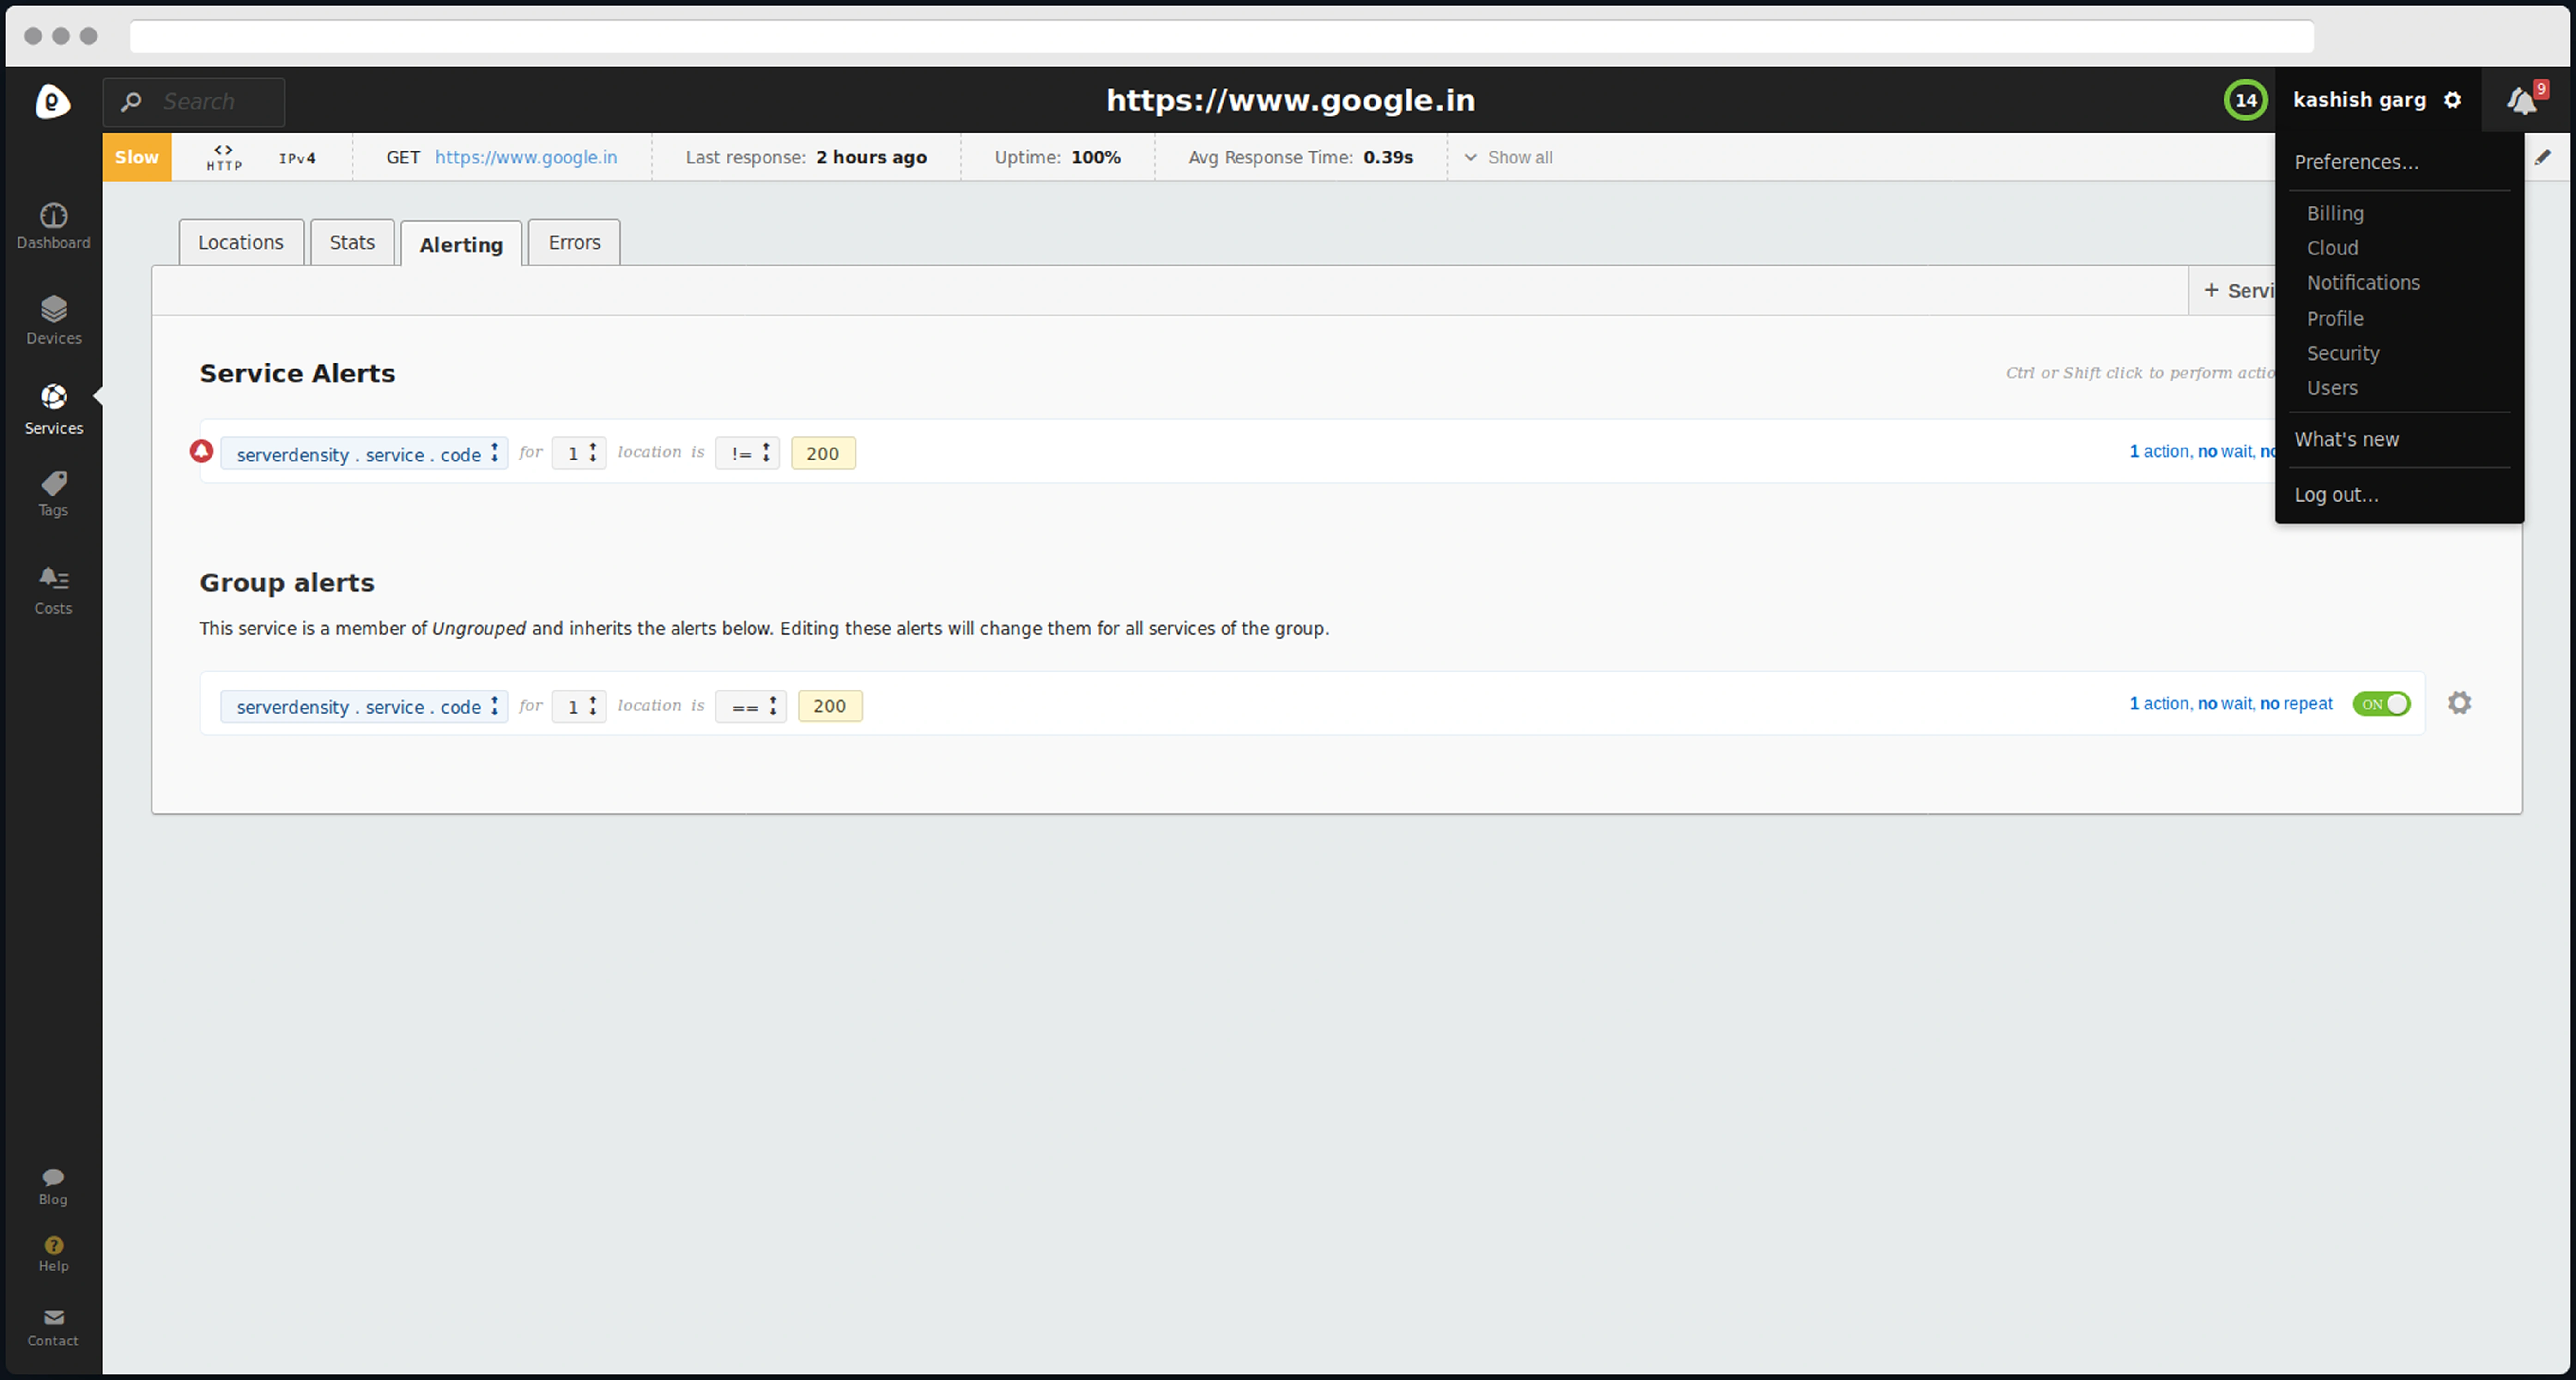Change the != comparison operator dropdown
The width and height of the screenshot is (2576, 1380).
pos(747,453)
